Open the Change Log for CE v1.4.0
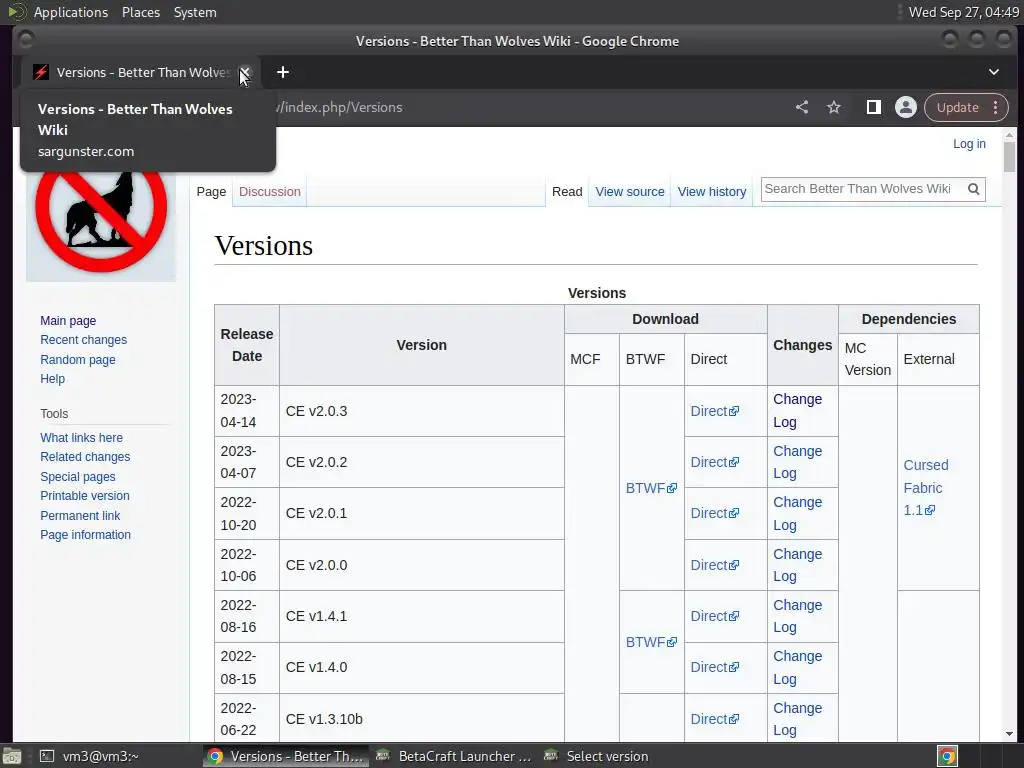The height and width of the screenshot is (768, 1024). [797, 667]
